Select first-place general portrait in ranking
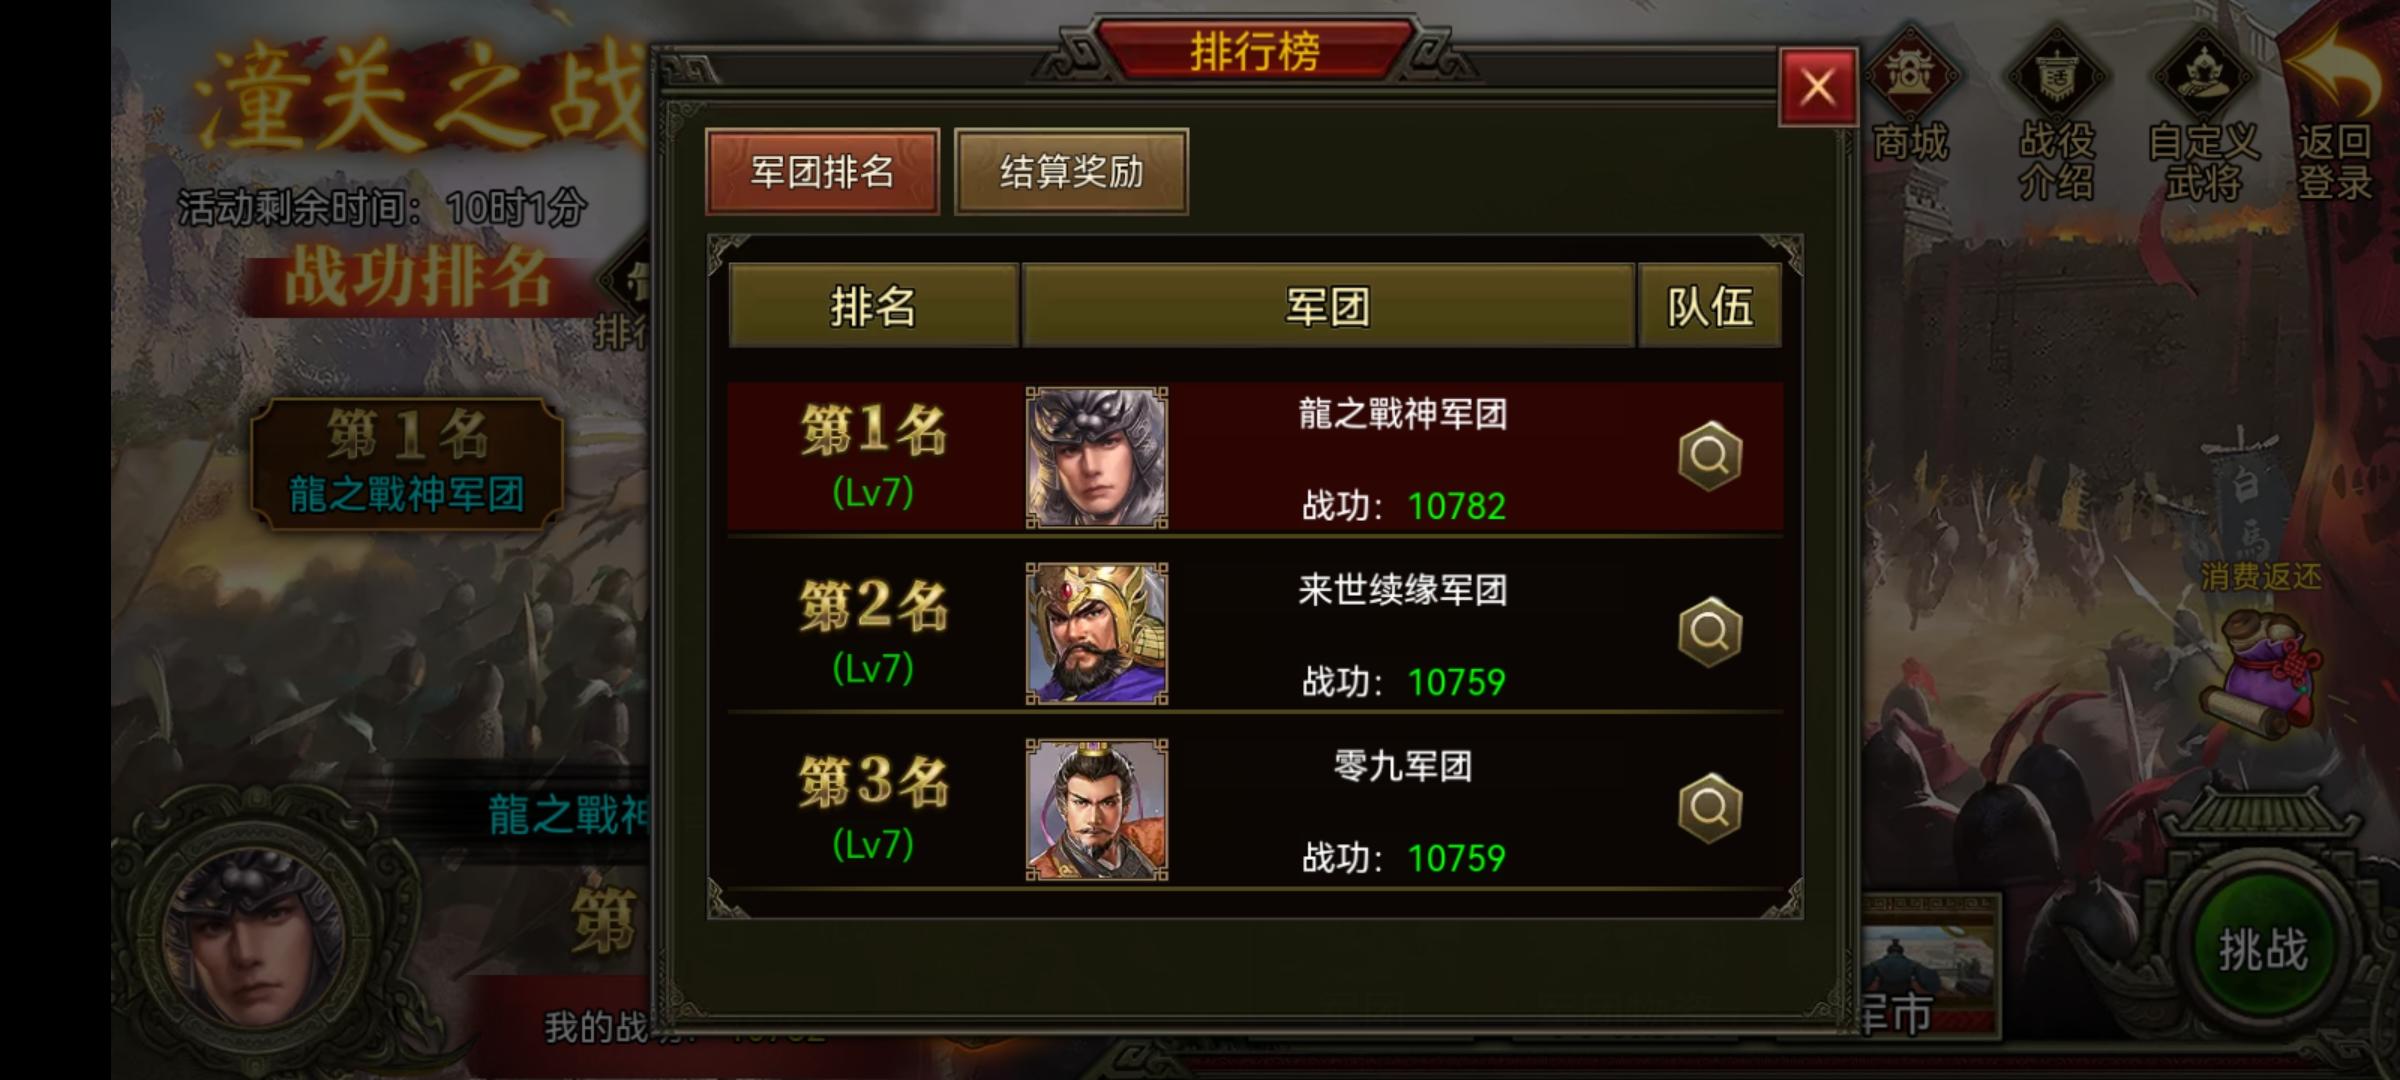Image resolution: width=2400 pixels, height=1080 pixels. pos(1097,458)
